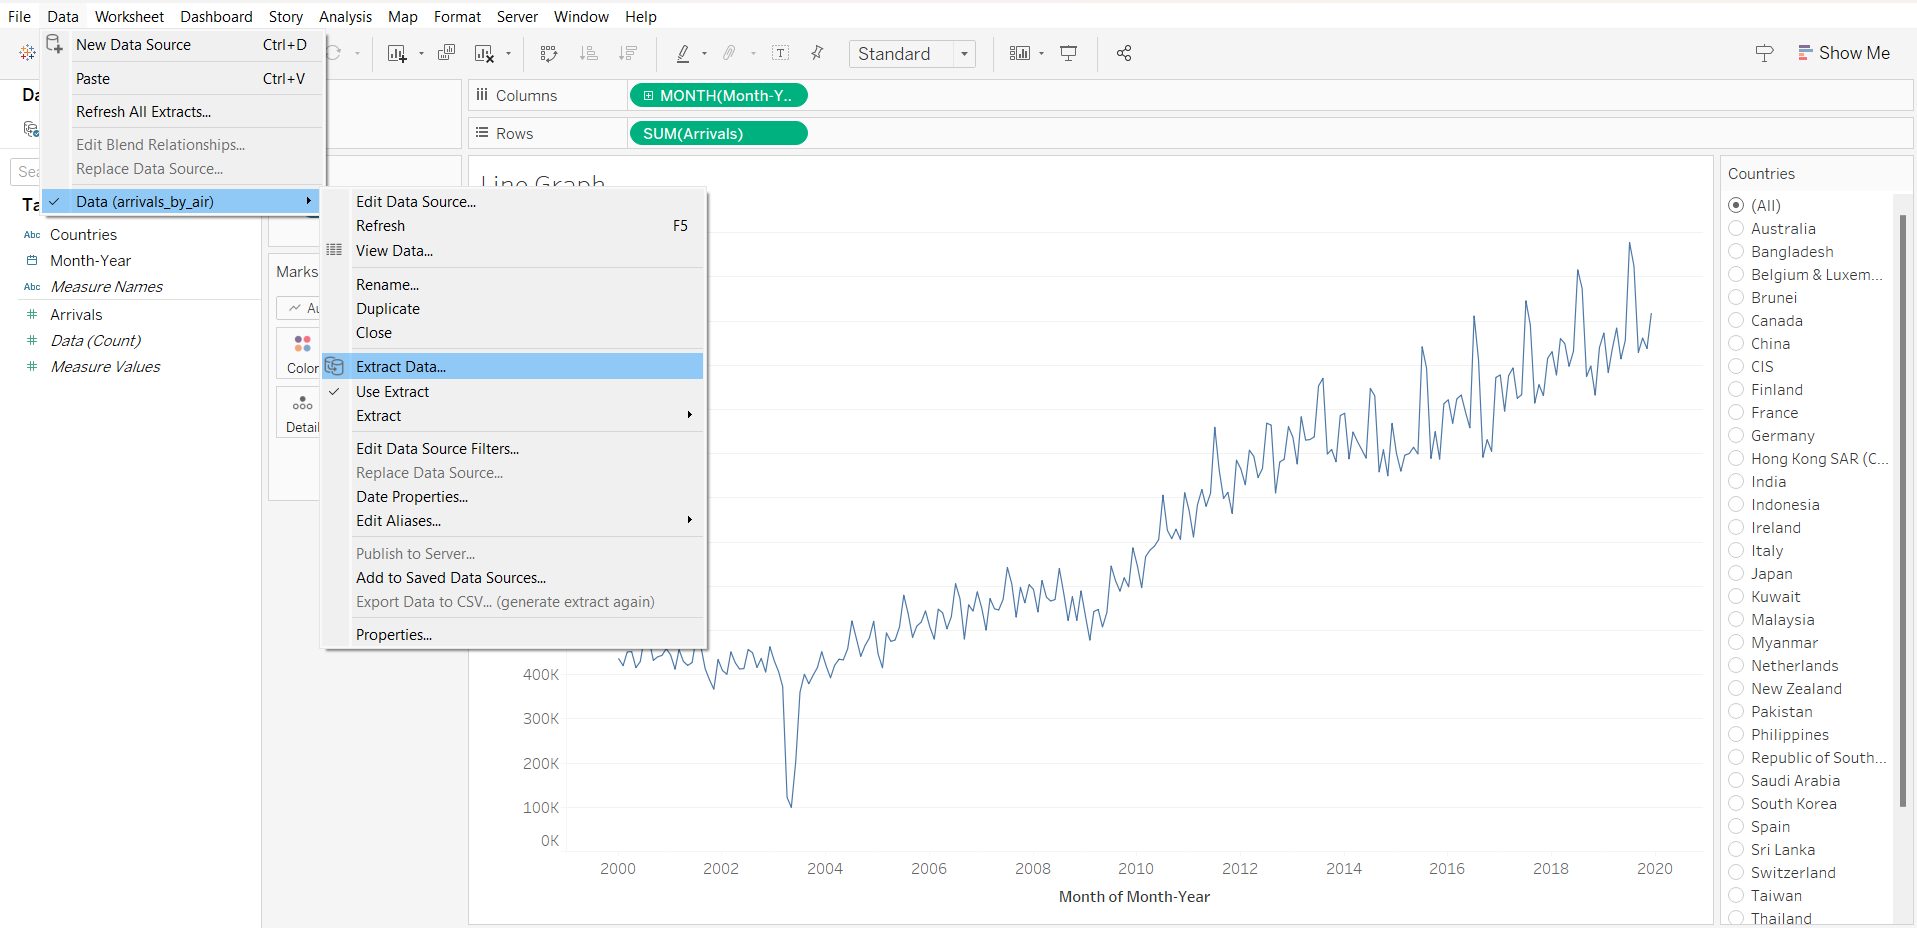Click the Swap Rows and Columns icon

coord(548,54)
